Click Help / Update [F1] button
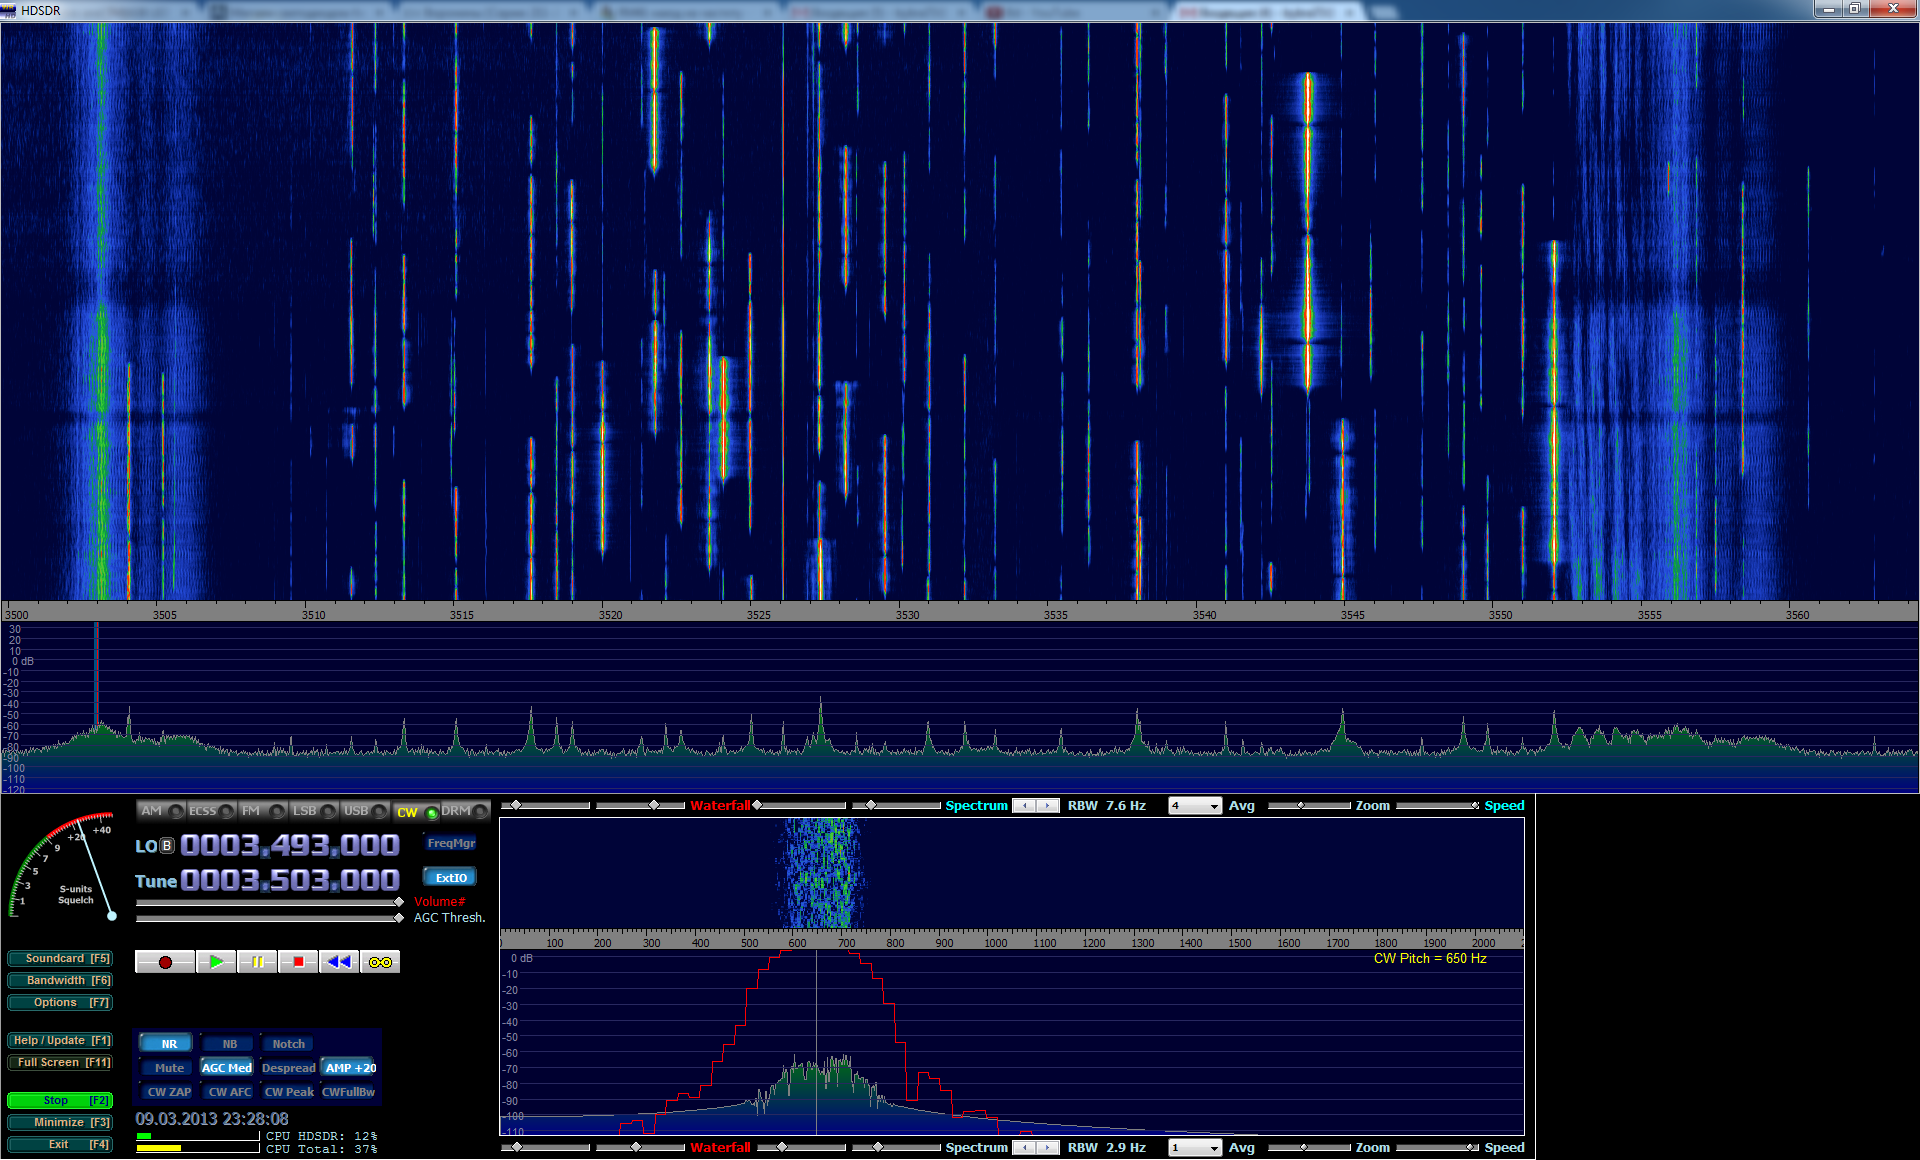 [60, 1041]
